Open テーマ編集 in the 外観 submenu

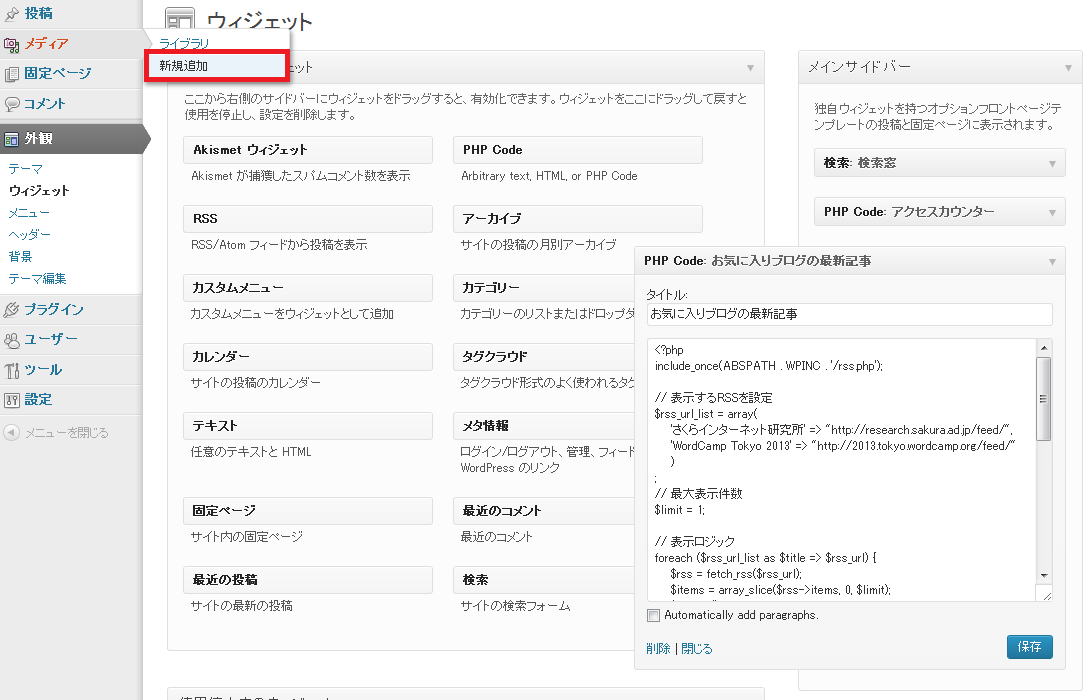point(37,279)
